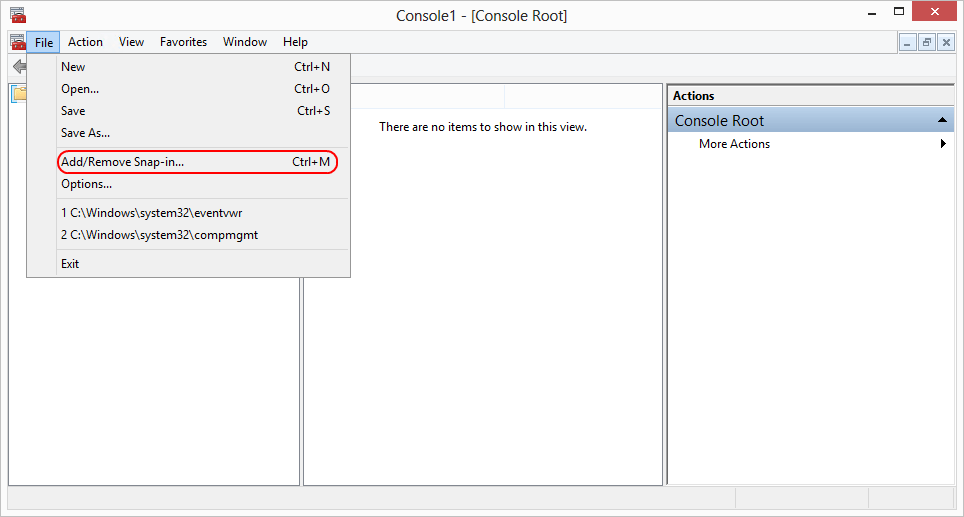Screen dimensions: 964x517
Task: Close the inner Console Root child window
Action: [946, 42]
